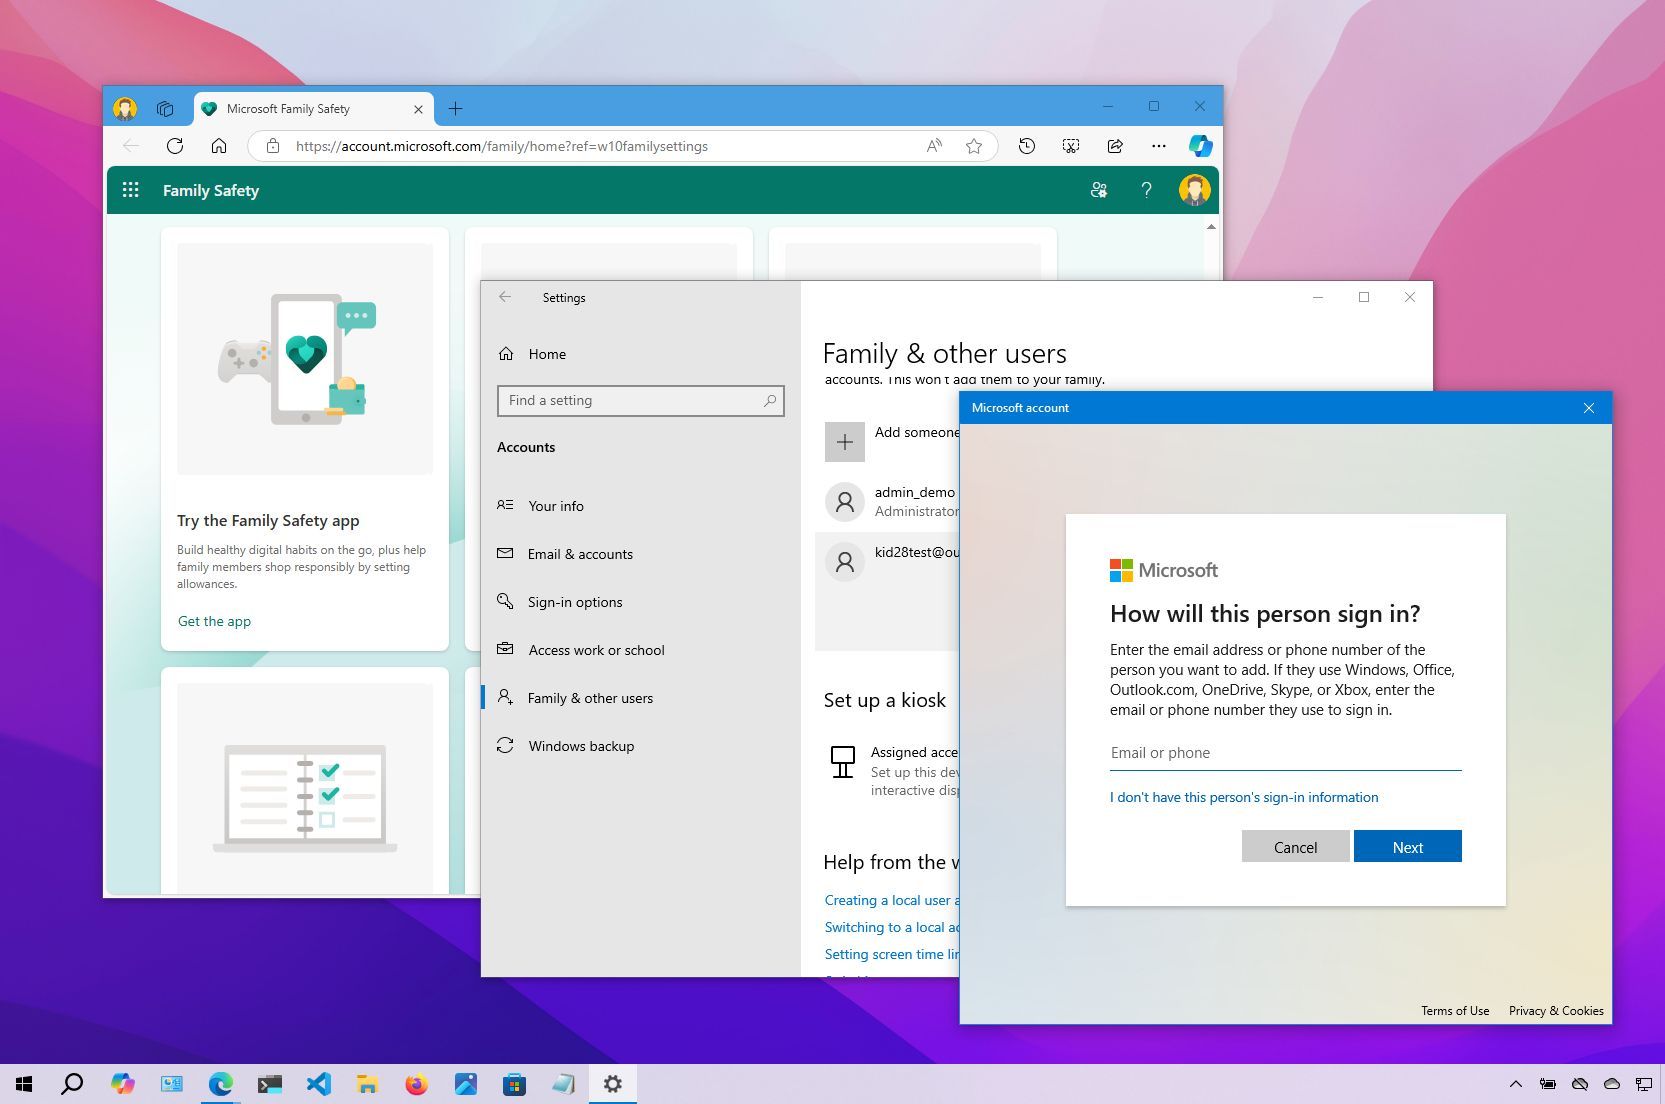Open Copilot from the Edge address bar
The width and height of the screenshot is (1665, 1104).
[1199, 146]
